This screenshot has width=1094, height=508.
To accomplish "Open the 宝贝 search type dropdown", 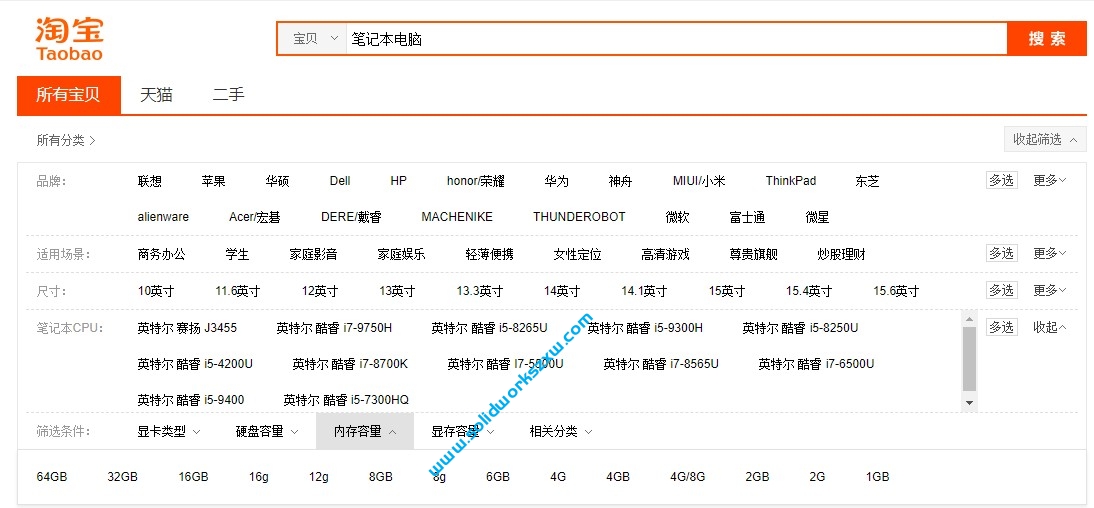I will point(315,39).
